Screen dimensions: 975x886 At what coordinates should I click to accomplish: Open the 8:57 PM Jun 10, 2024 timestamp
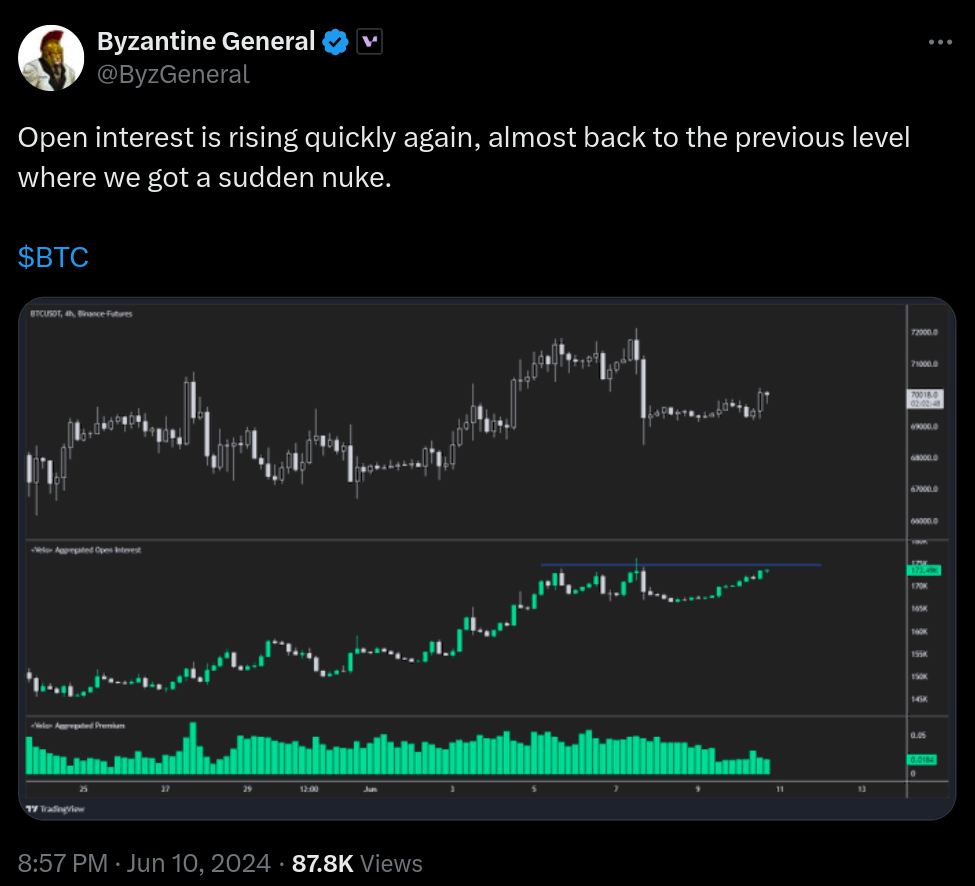144,863
